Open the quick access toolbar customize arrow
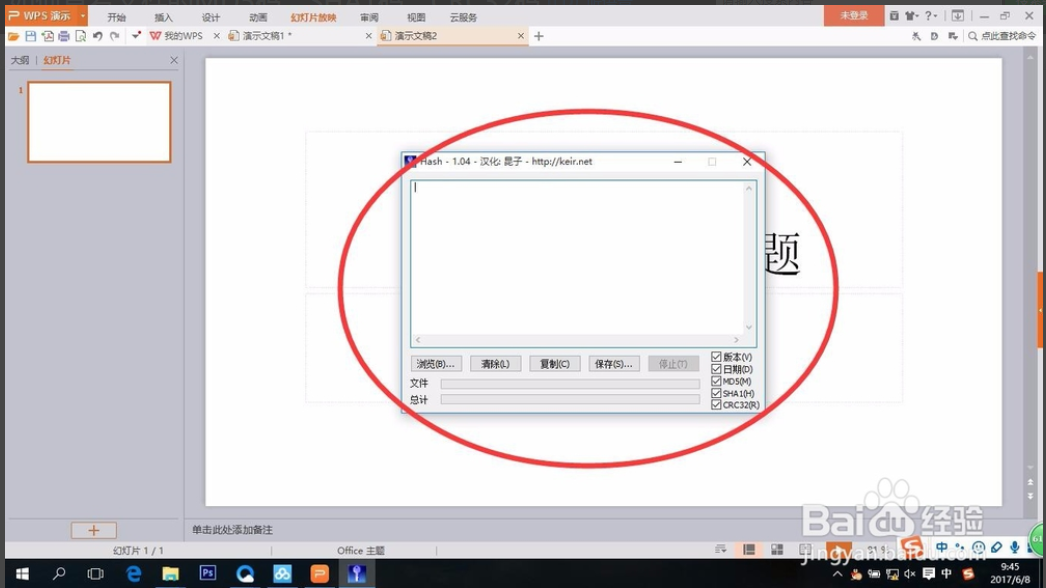Viewport: 1046px width, 588px height. coord(136,35)
